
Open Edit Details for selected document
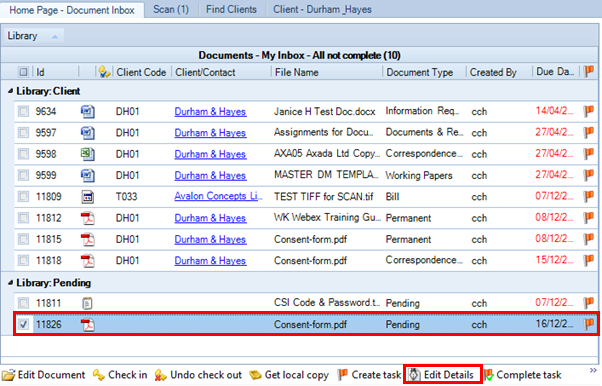pyautogui.click(x=442, y=375)
